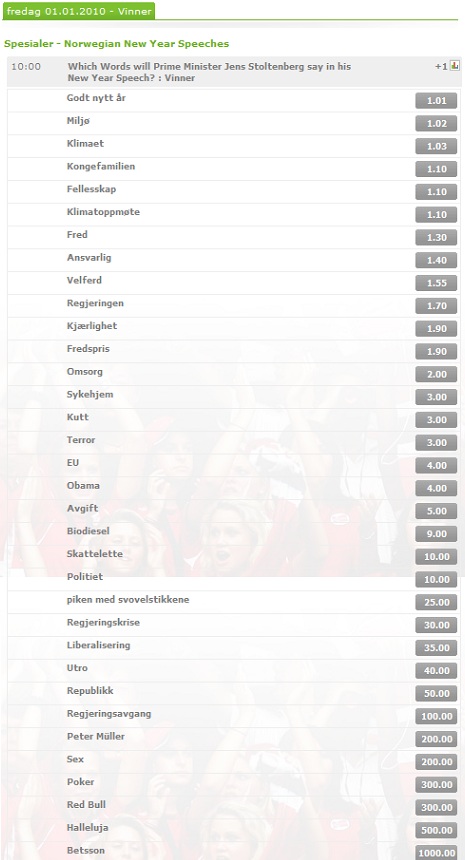Choose the 1.03 odds for Klimaet
The width and height of the screenshot is (465, 860).
tap(436, 146)
